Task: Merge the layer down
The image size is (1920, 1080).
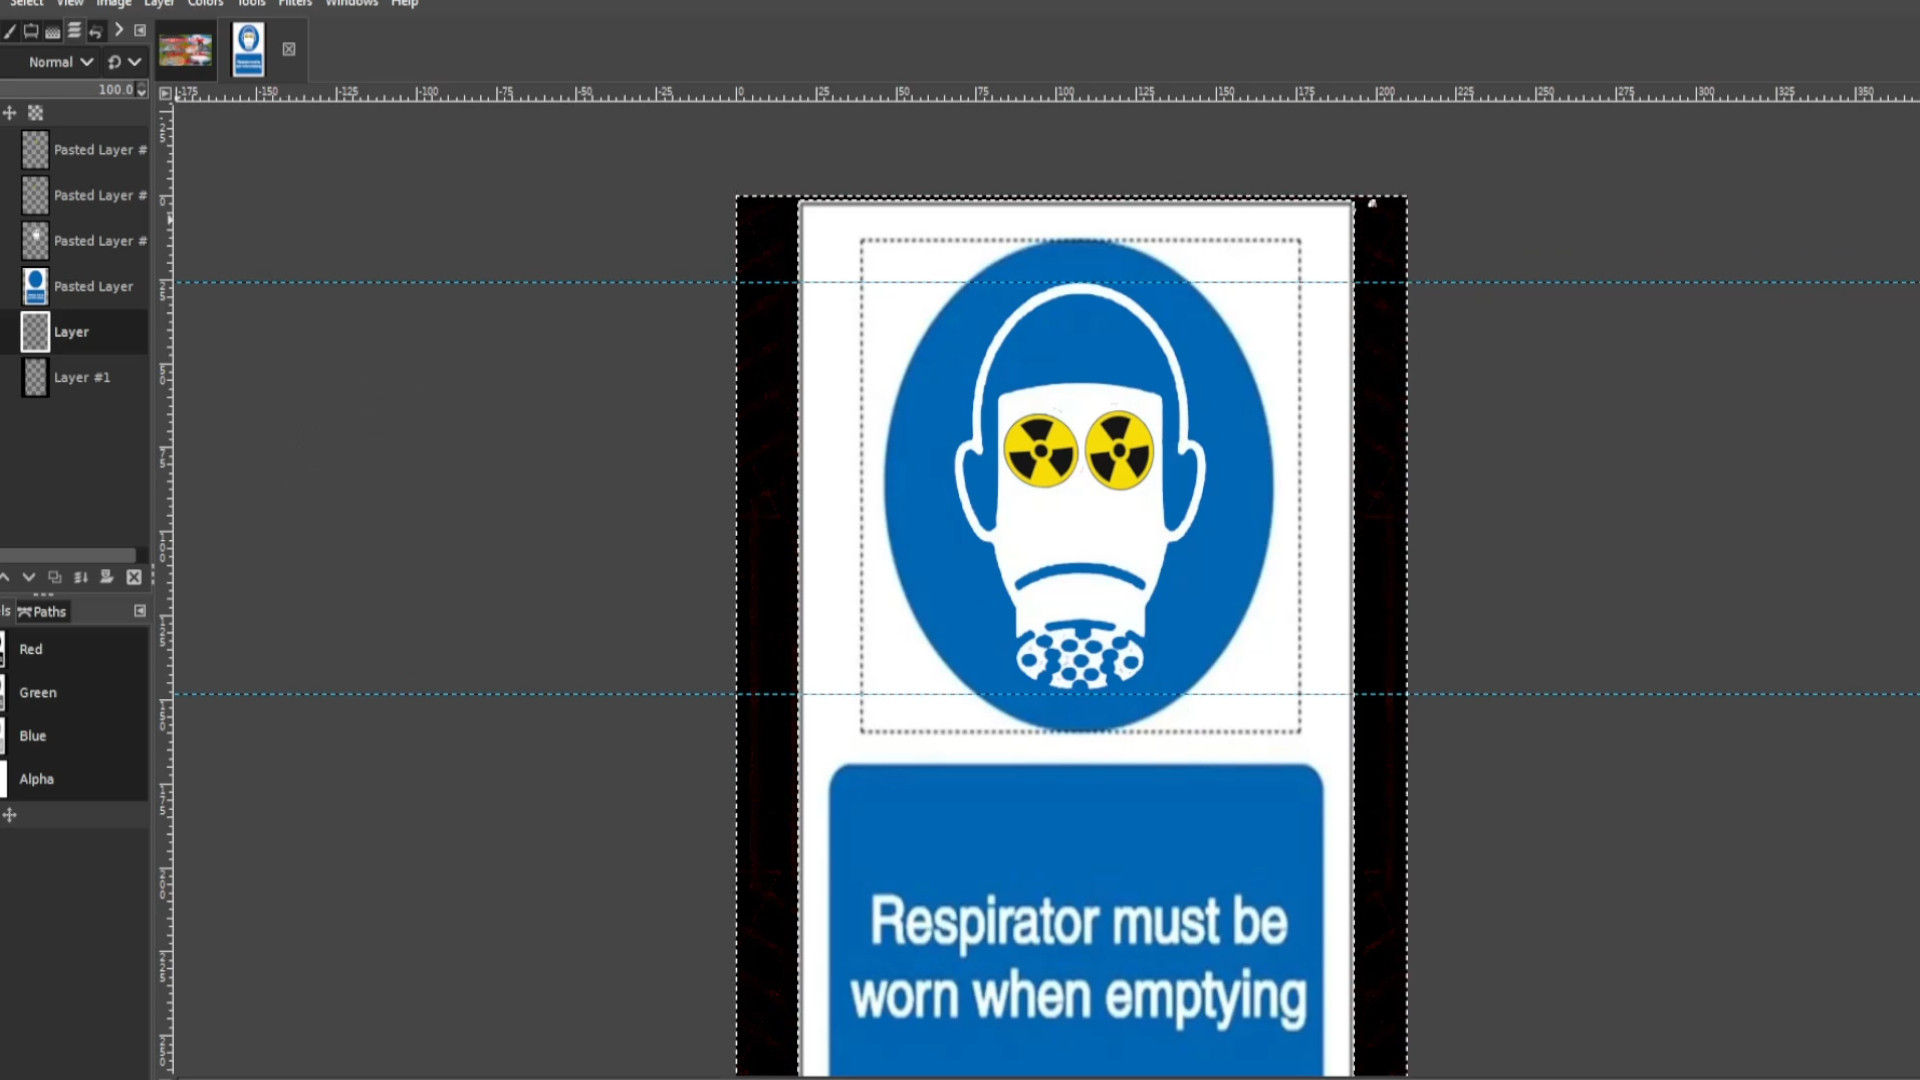Action: coord(81,577)
